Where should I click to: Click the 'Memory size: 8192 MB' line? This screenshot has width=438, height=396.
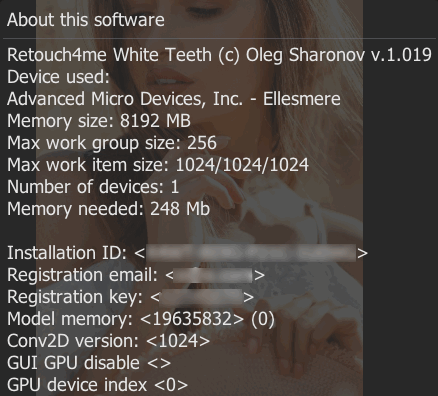tap(99, 121)
